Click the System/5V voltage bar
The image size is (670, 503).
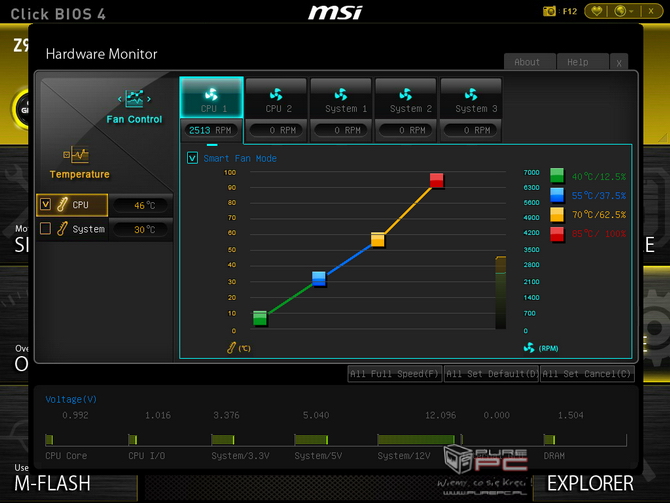(311, 439)
